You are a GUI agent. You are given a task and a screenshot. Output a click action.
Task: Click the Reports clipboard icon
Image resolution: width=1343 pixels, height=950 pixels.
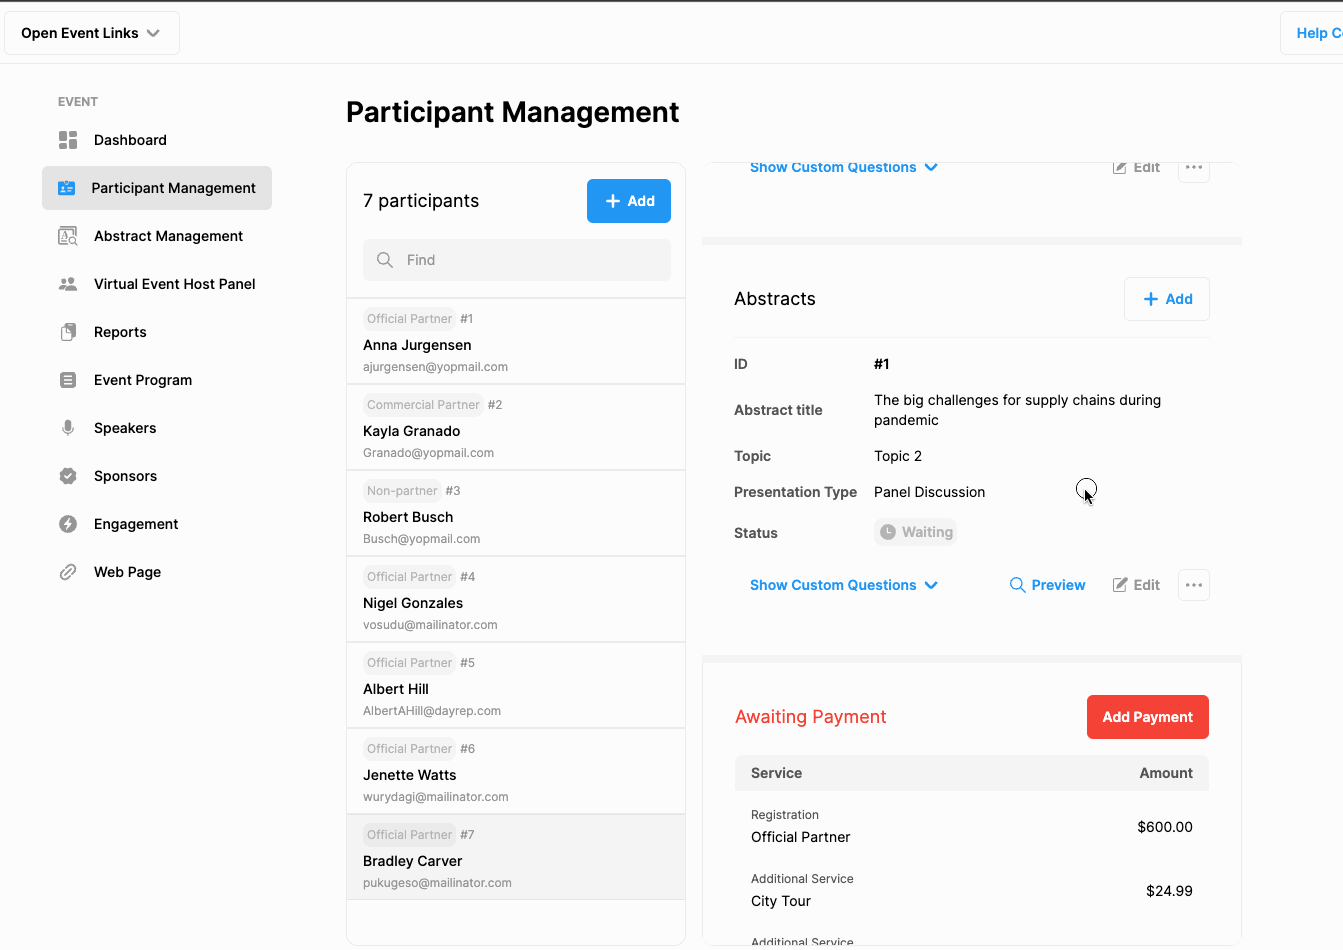(x=68, y=332)
